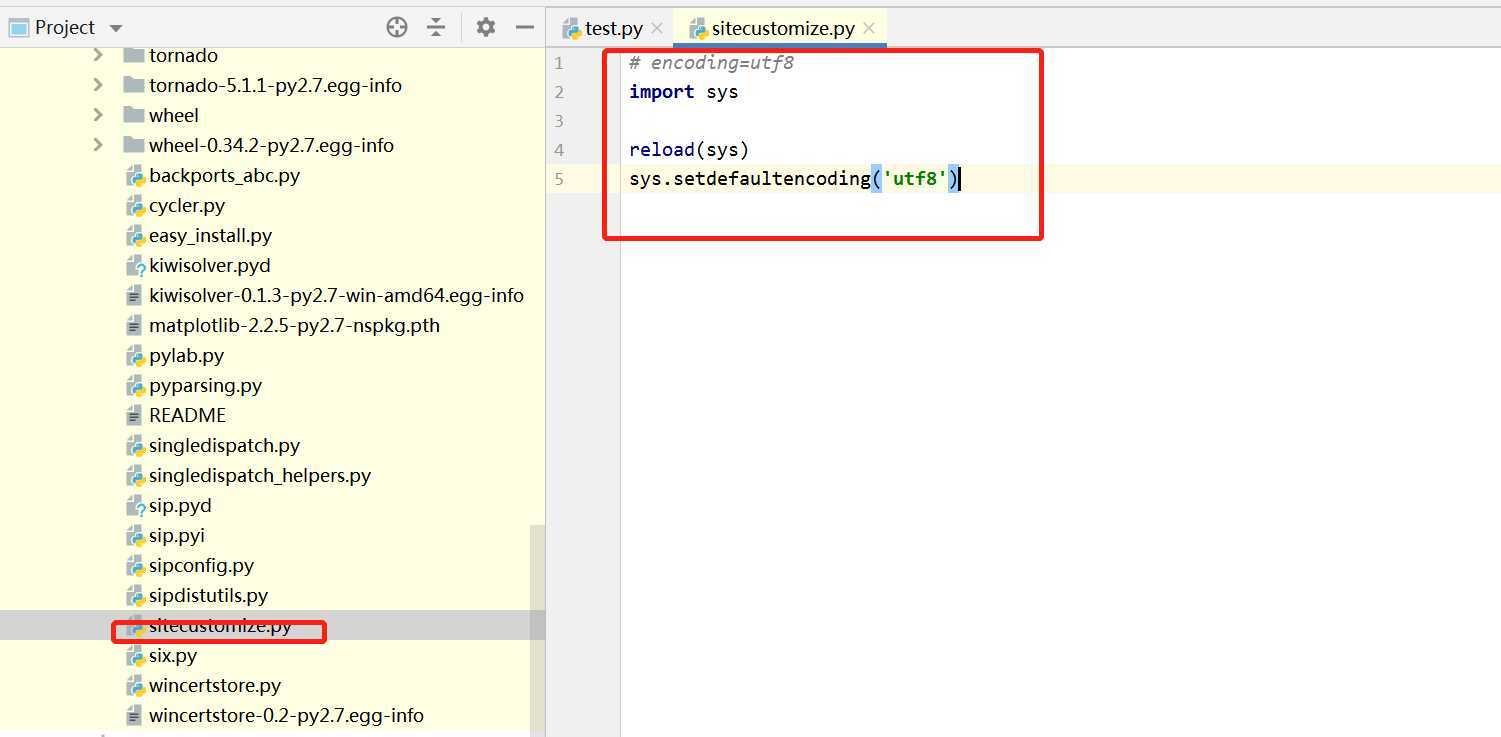This screenshot has height=737, width=1501.
Task: Select pyparsing.py file name
Action: click(205, 385)
